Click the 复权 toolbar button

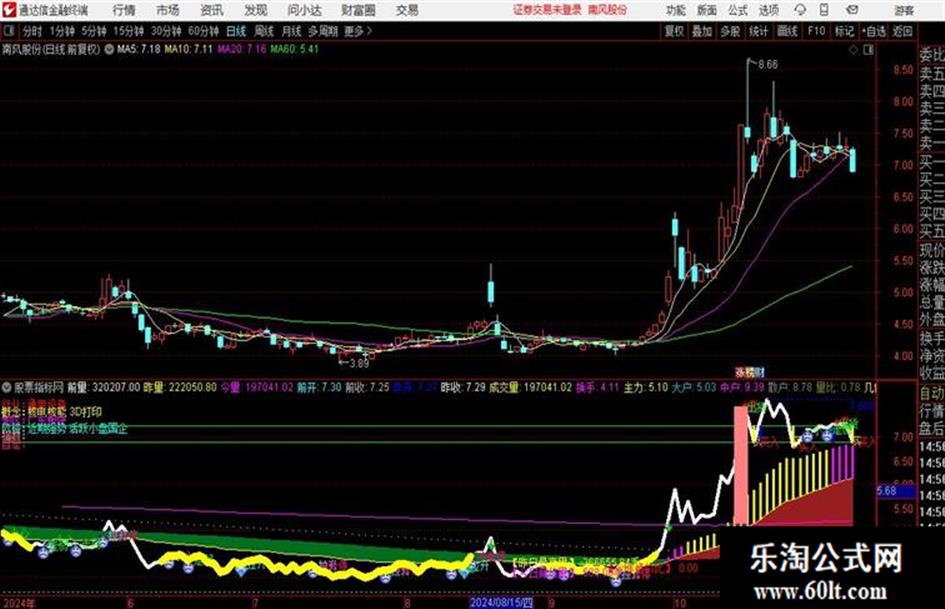tap(674, 31)
